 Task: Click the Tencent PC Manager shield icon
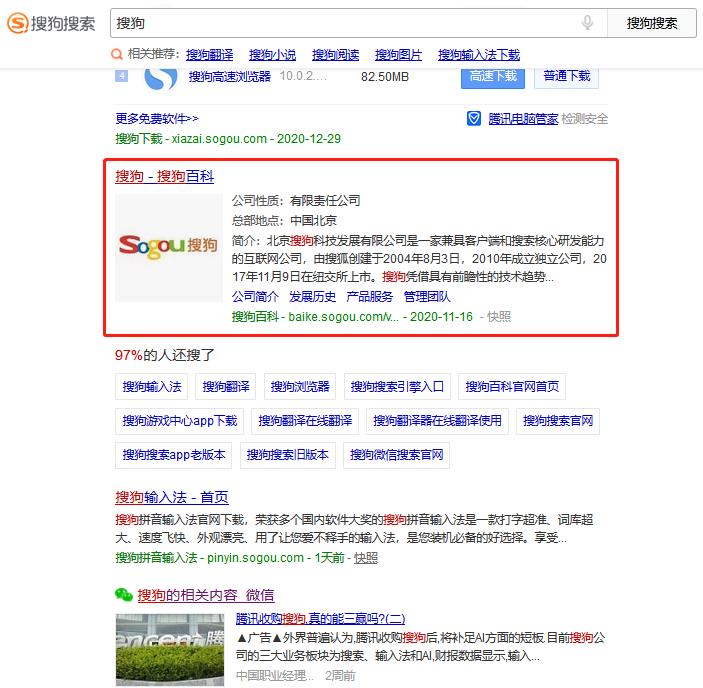point(474,119)
